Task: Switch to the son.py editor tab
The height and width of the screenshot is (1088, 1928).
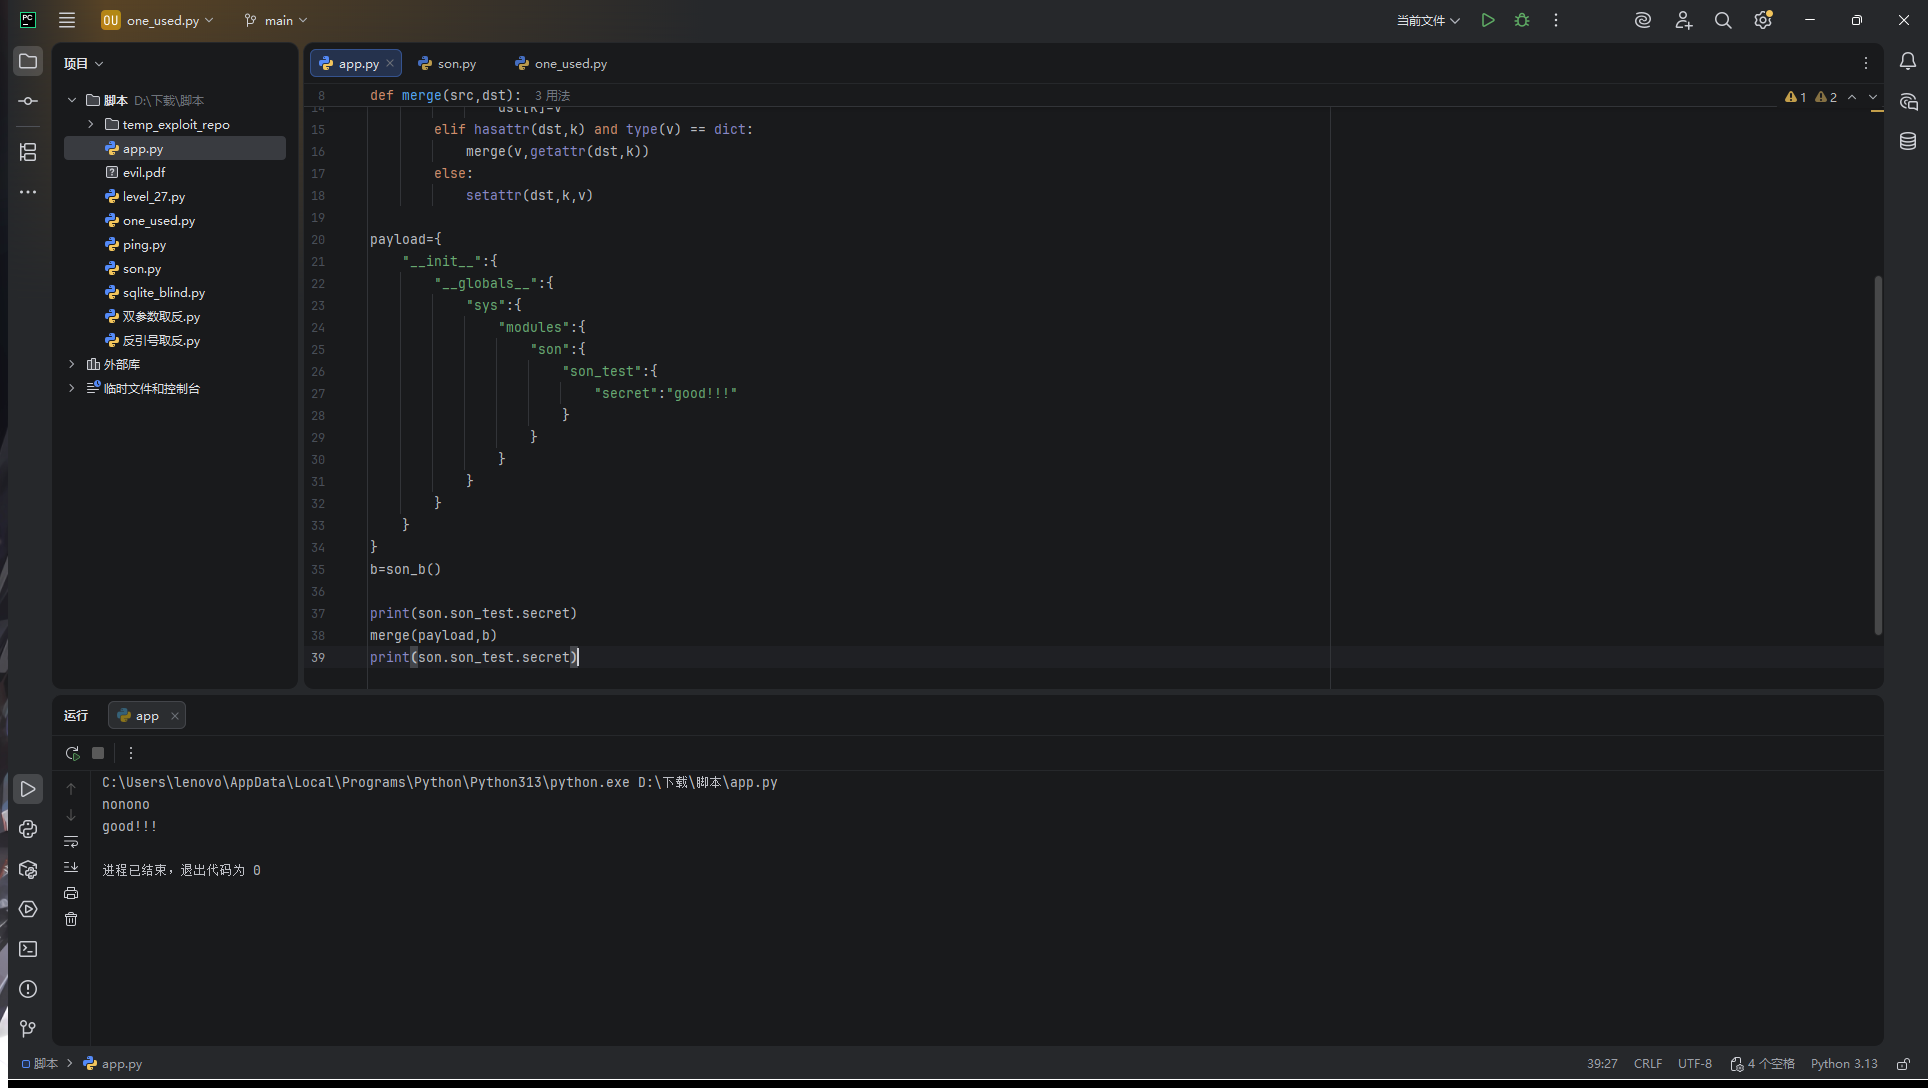Action: [447, 63]
